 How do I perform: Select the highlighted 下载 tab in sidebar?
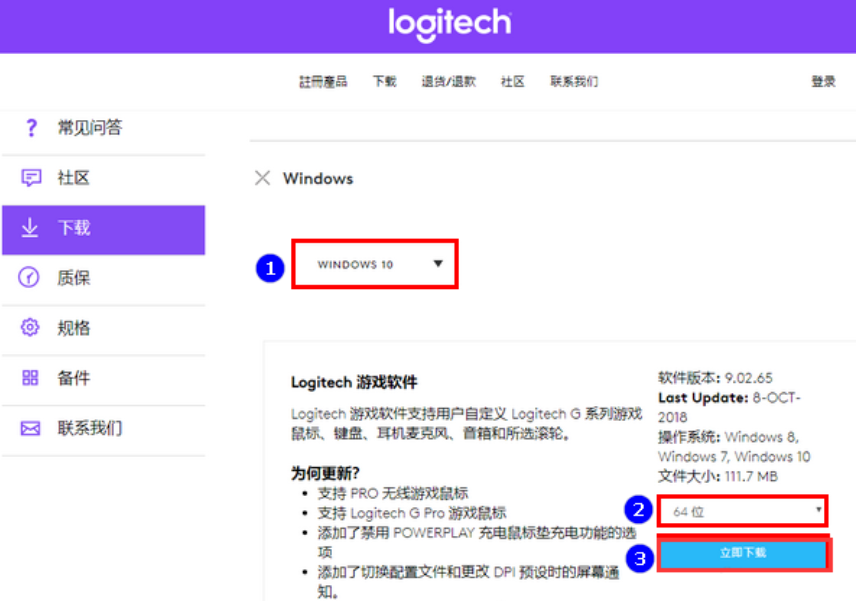coord(103,229)
